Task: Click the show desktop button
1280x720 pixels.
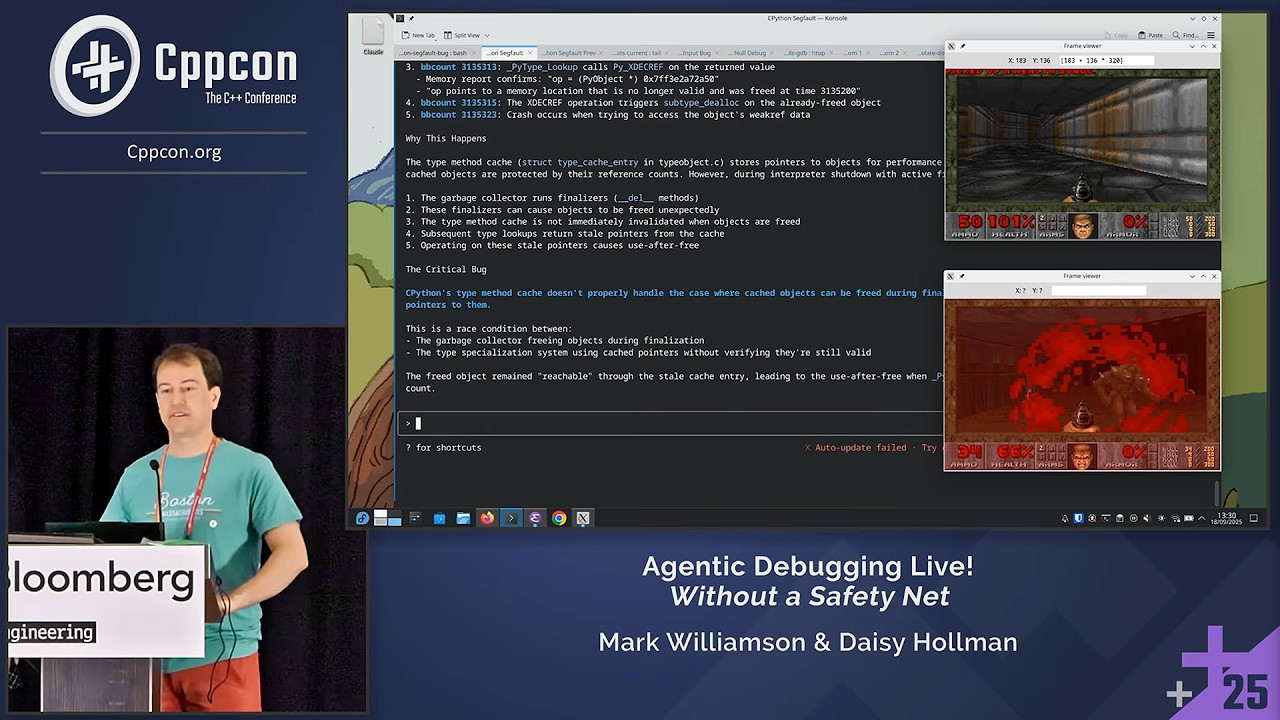Action: (1253, 518)
